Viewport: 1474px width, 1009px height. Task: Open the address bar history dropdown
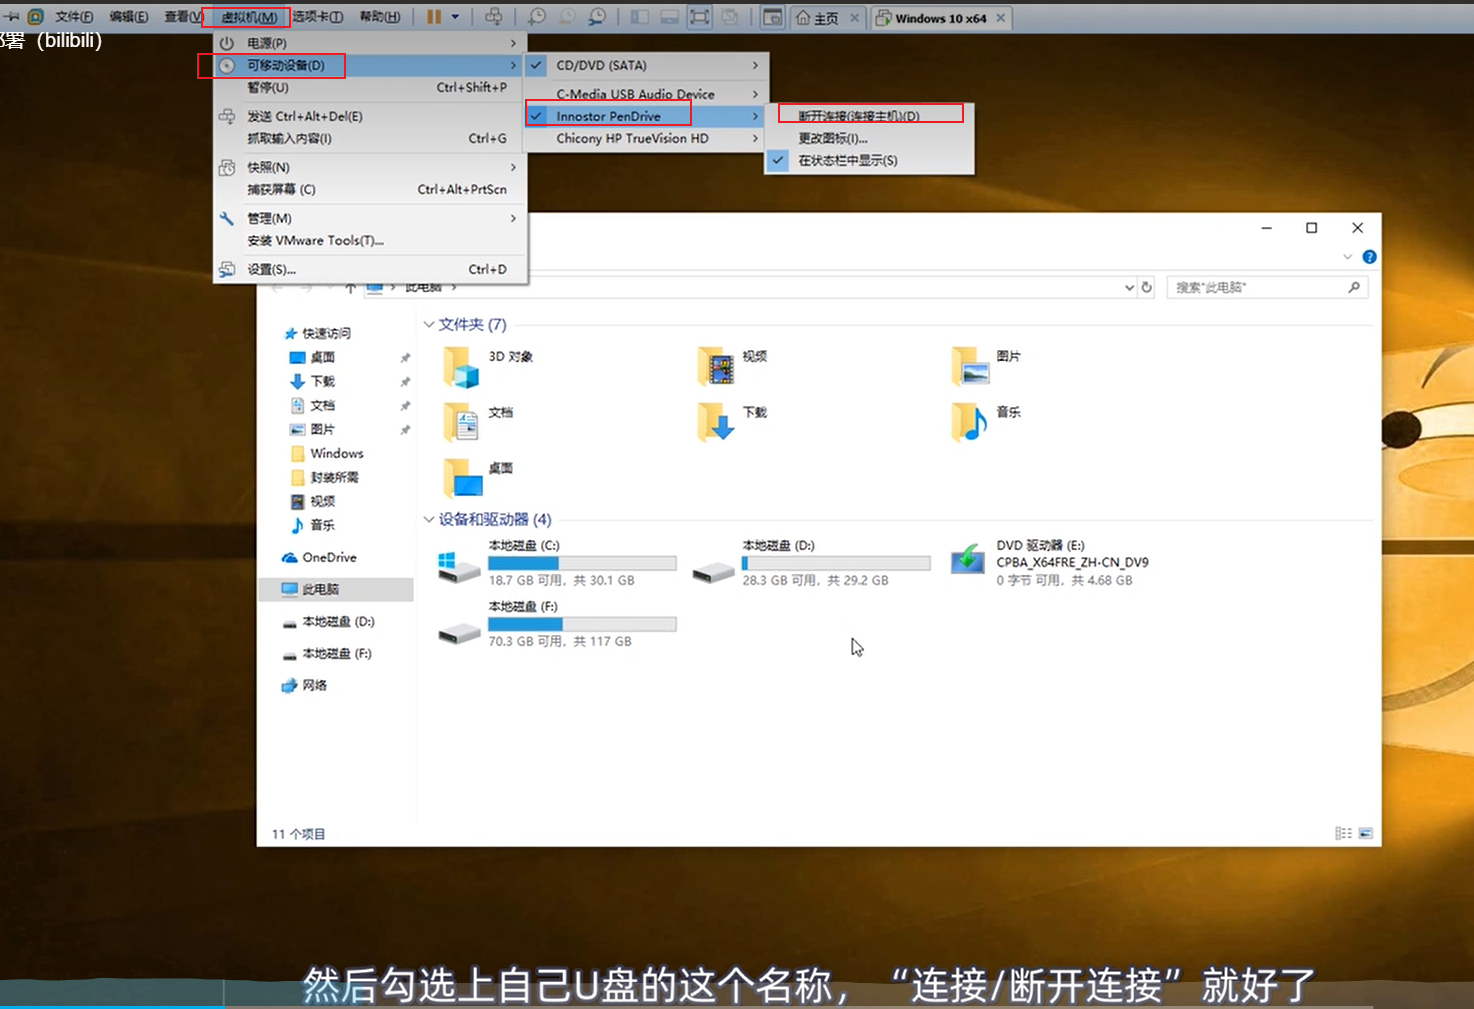[1129, 287]
